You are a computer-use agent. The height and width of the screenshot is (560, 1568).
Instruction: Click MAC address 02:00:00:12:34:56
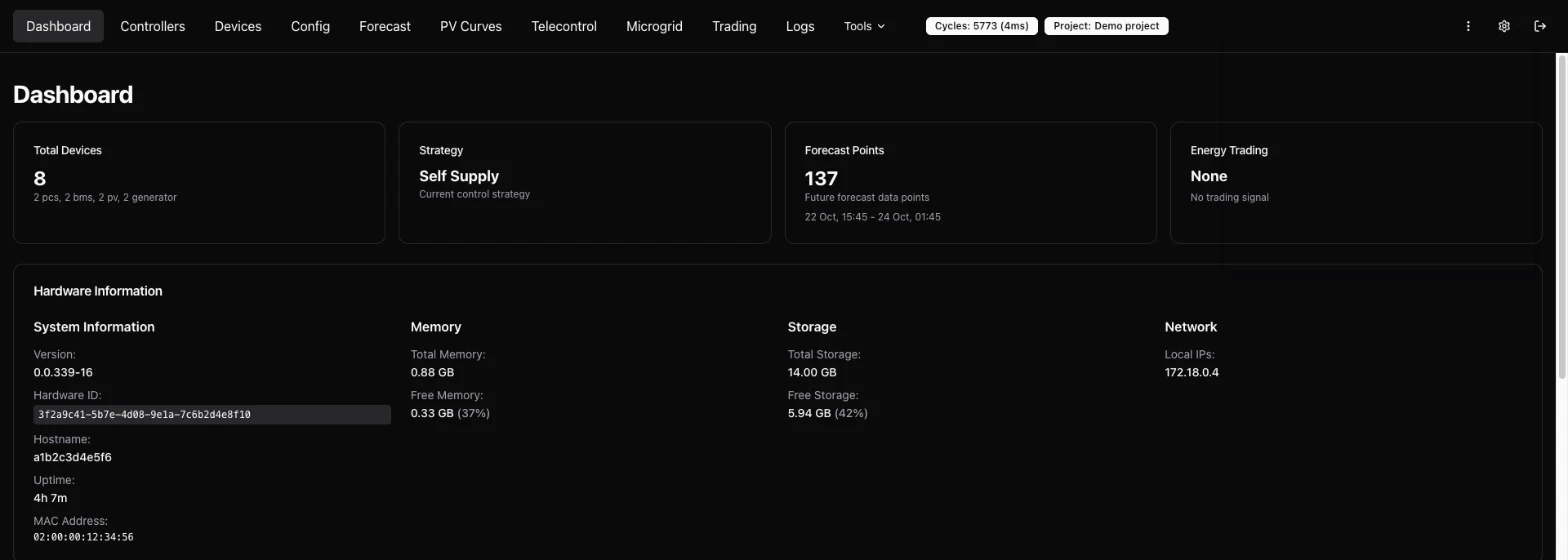click(83, 538)
